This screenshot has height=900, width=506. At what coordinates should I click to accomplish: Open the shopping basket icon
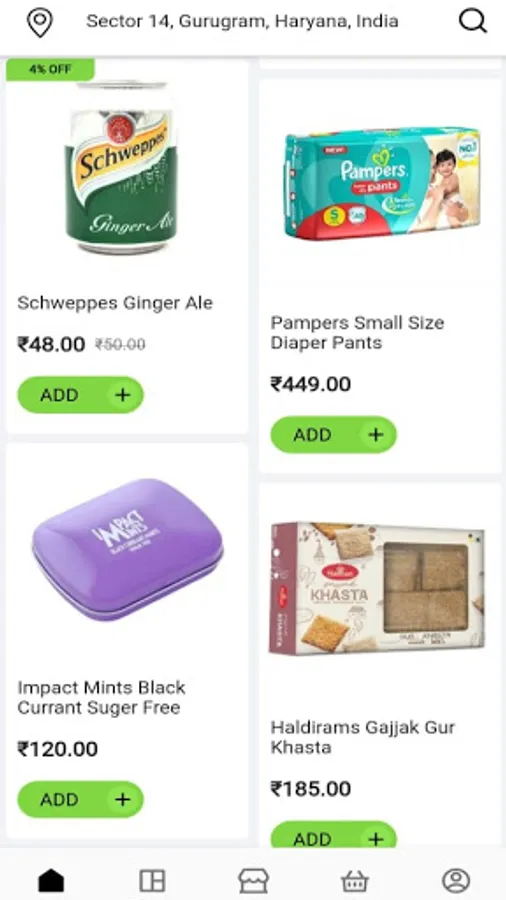click(x=355, y=880)
